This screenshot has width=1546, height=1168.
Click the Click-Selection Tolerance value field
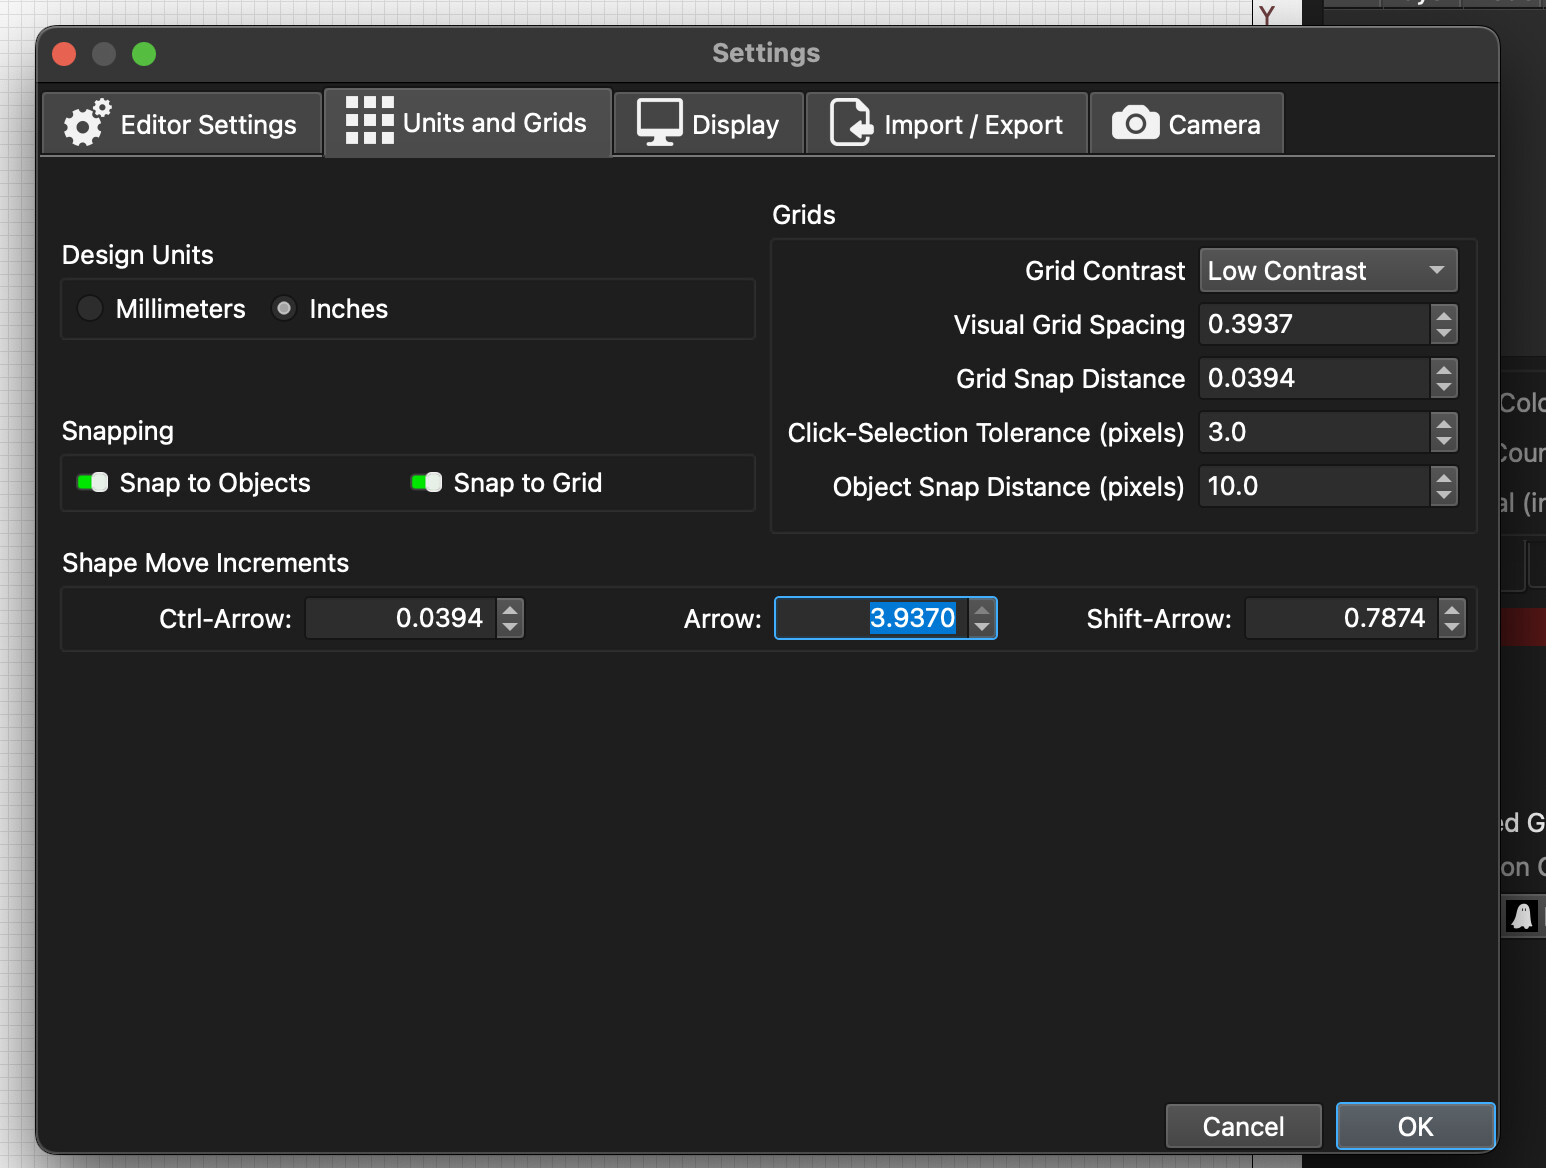[x=1313, y=432]
